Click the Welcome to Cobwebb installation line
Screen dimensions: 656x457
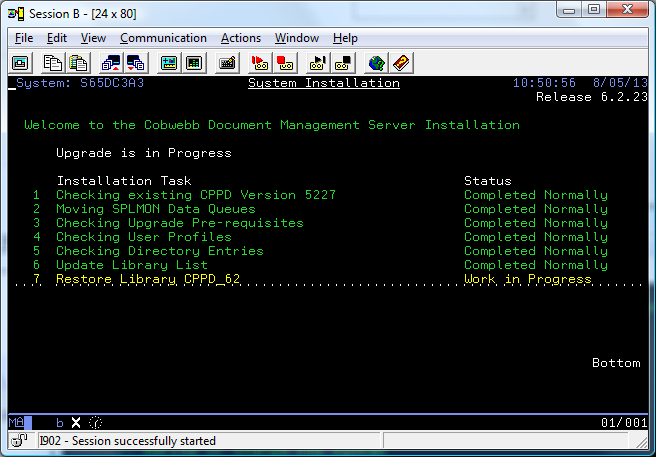pos(272,125)
